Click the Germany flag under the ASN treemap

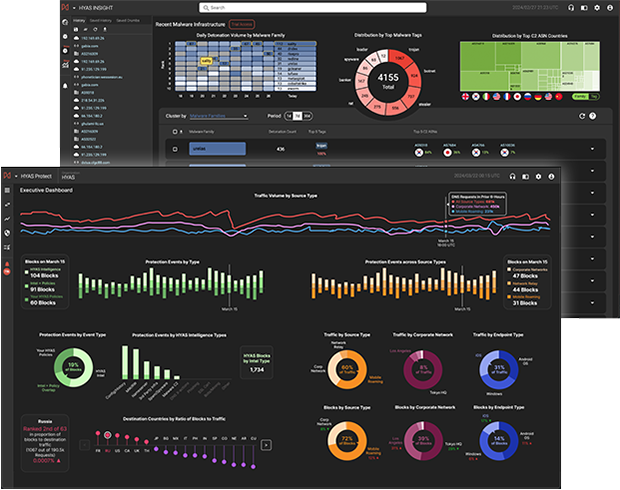(x=538, y=96)
